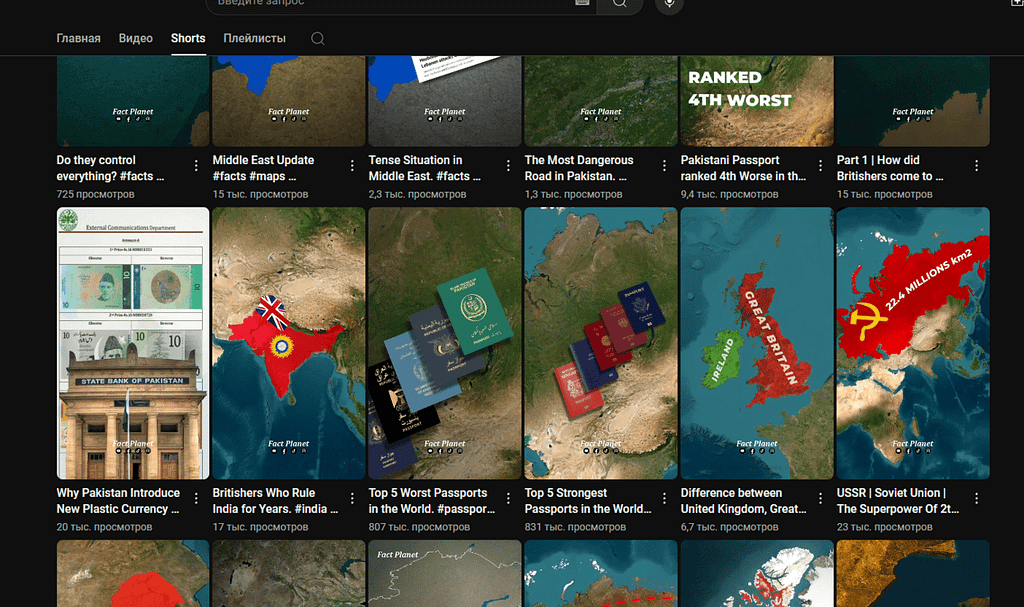Switch to the Плейлисты tab
The image size is (1024, 607).
[x=255, y=39]
